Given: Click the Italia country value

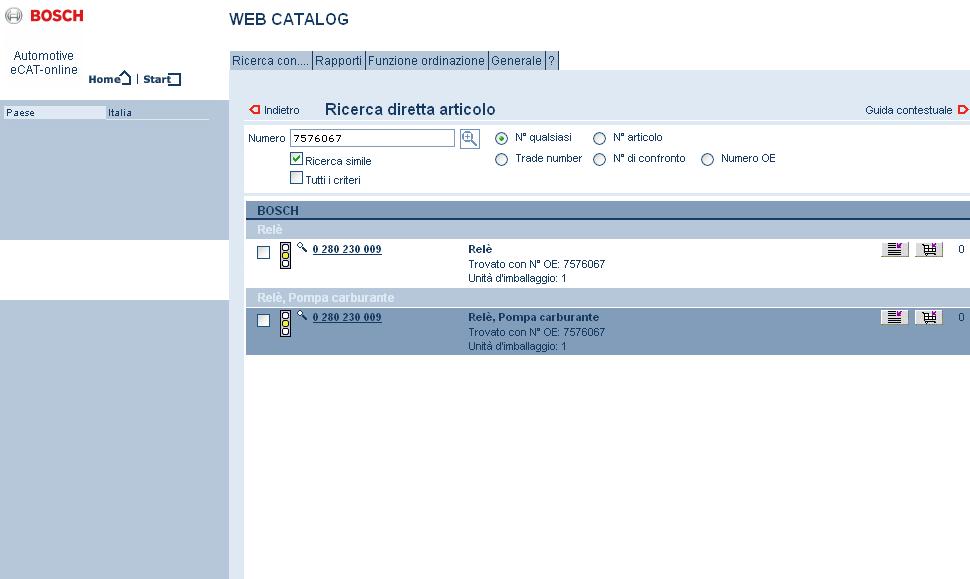Looking at the screenshot, I should (x=120, y=113).
